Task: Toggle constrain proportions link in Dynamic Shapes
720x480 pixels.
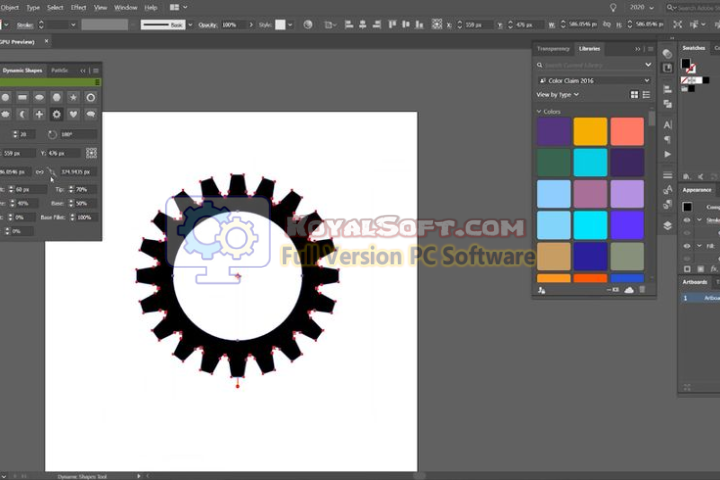Action: pos(39,172)
